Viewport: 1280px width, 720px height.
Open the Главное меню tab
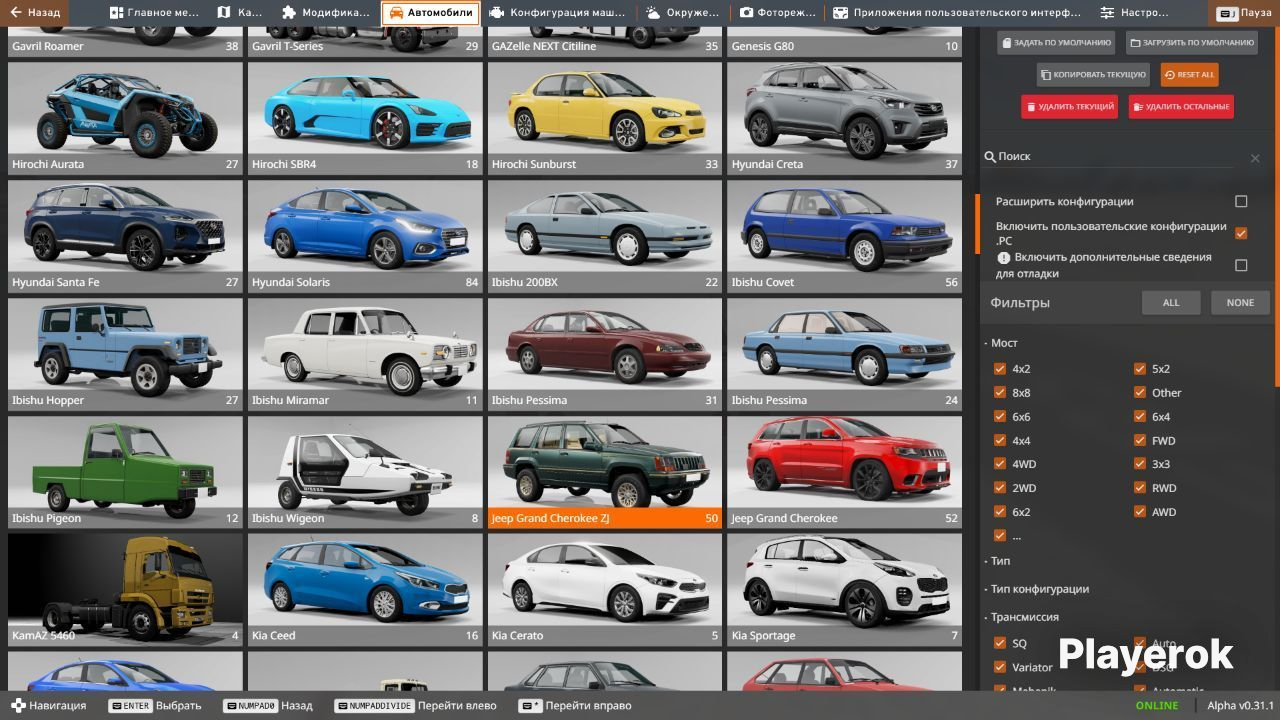tap(155, 13)
